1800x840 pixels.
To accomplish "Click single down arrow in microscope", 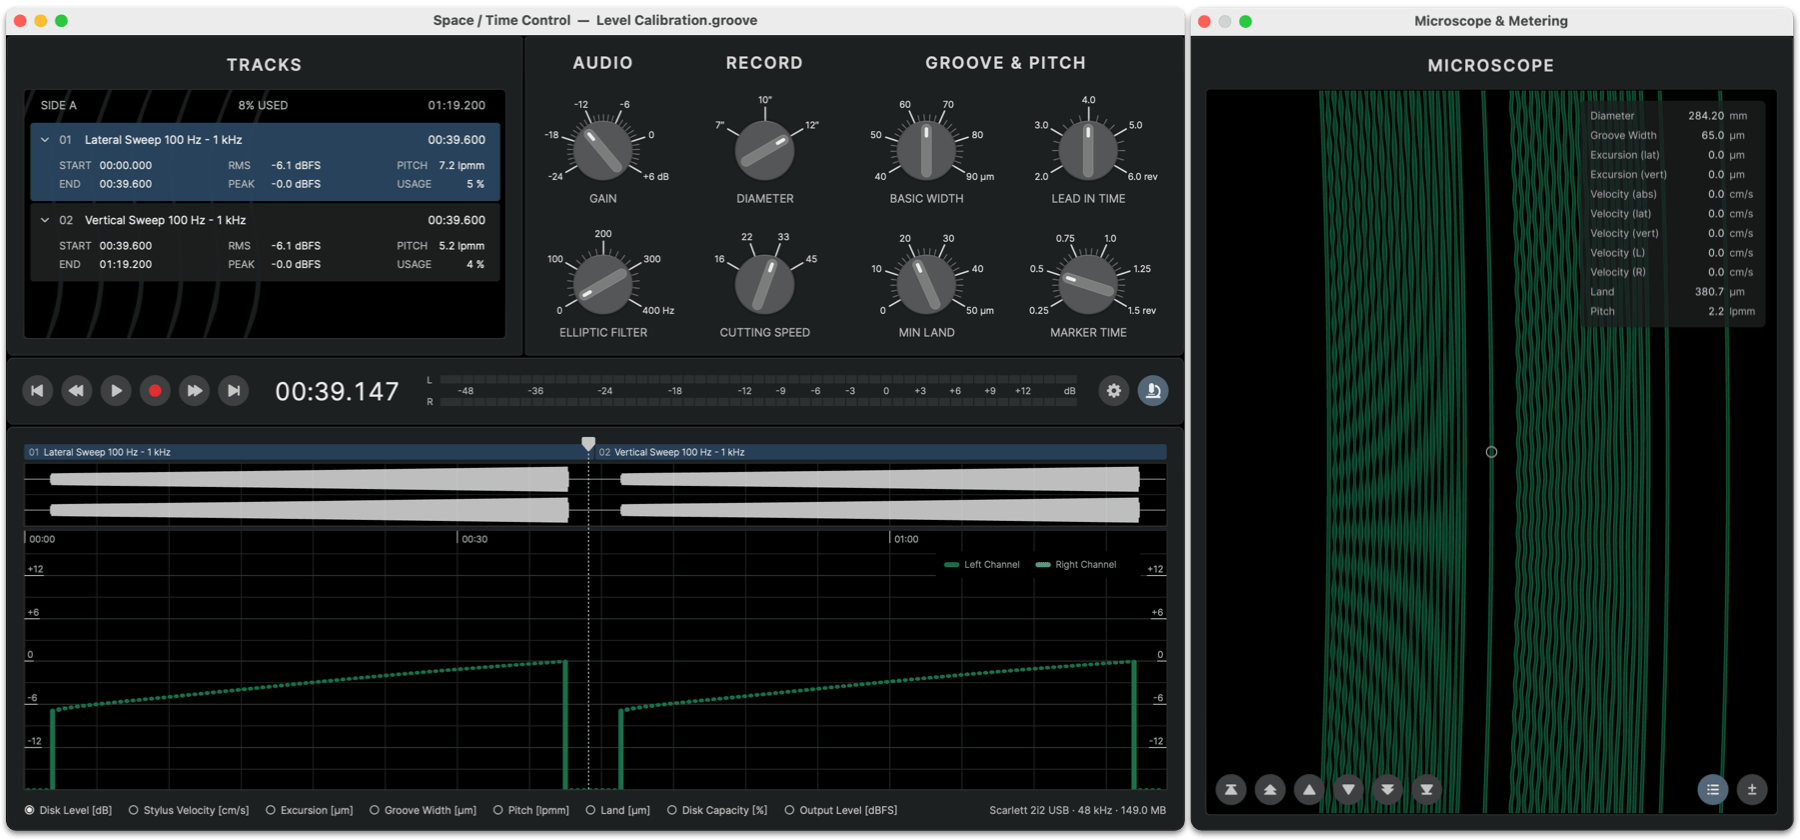I will [1348, 790].
